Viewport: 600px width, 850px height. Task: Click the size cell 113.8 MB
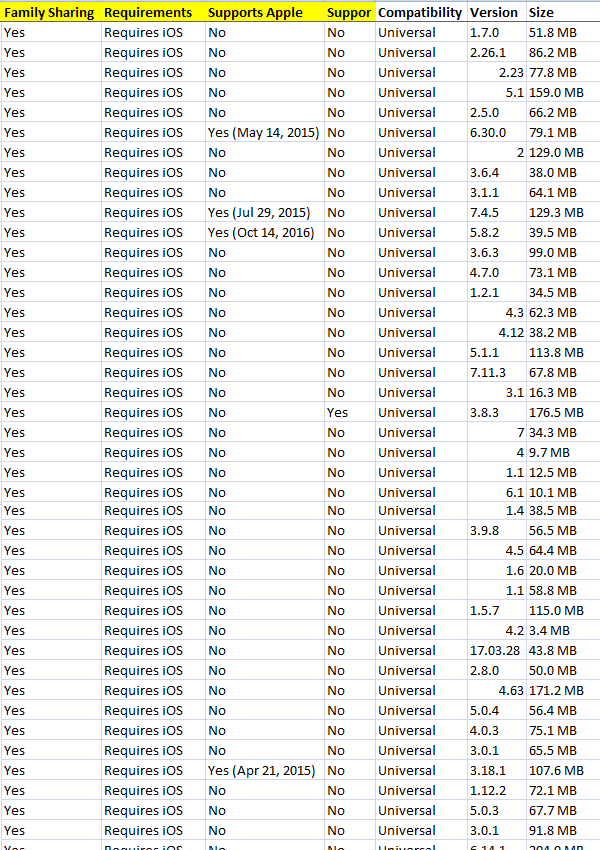(563, 352)
